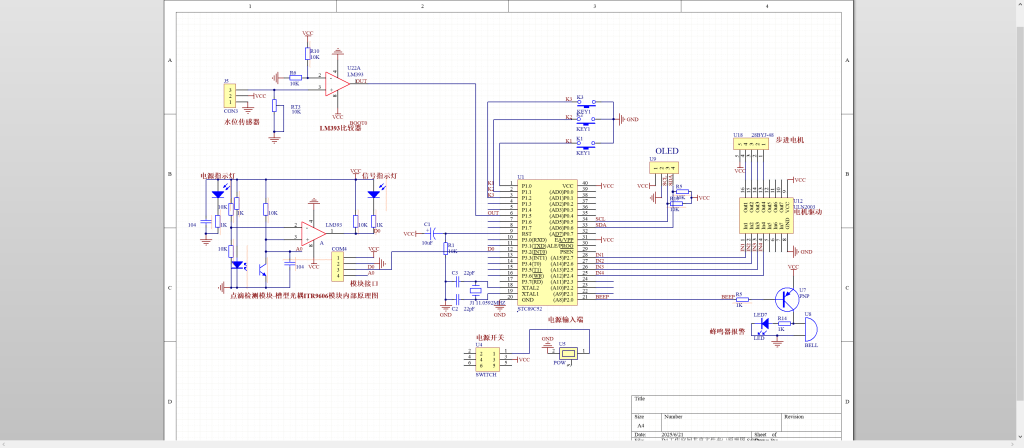Viewport: 1024px width, 448px height.
Task: Click the COM4 module interface connector
Action: [339, 266]
